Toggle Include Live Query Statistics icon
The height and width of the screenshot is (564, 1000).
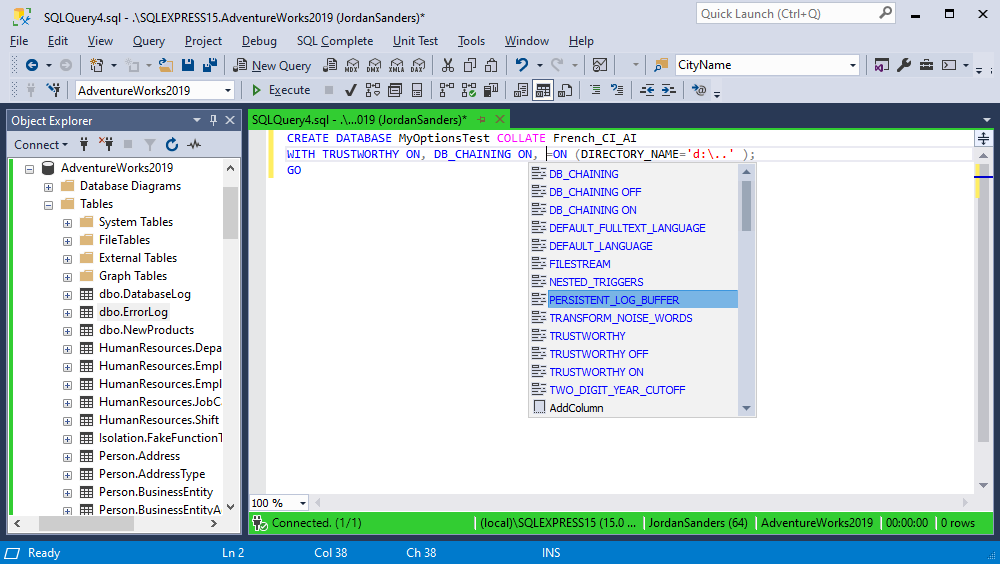[x=469, y=90]
